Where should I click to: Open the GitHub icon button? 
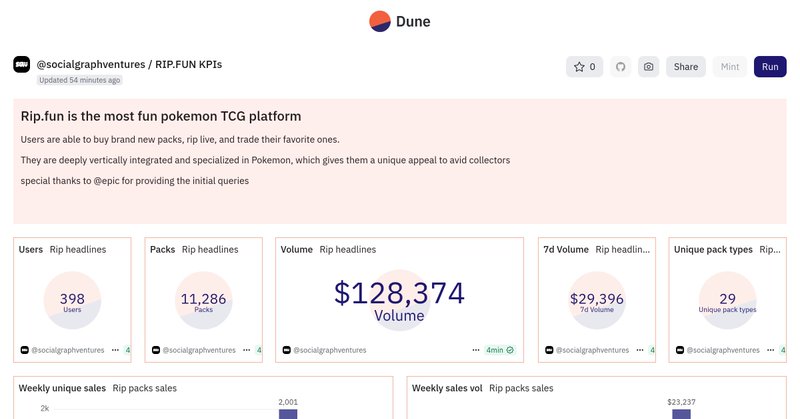point(620,67)
